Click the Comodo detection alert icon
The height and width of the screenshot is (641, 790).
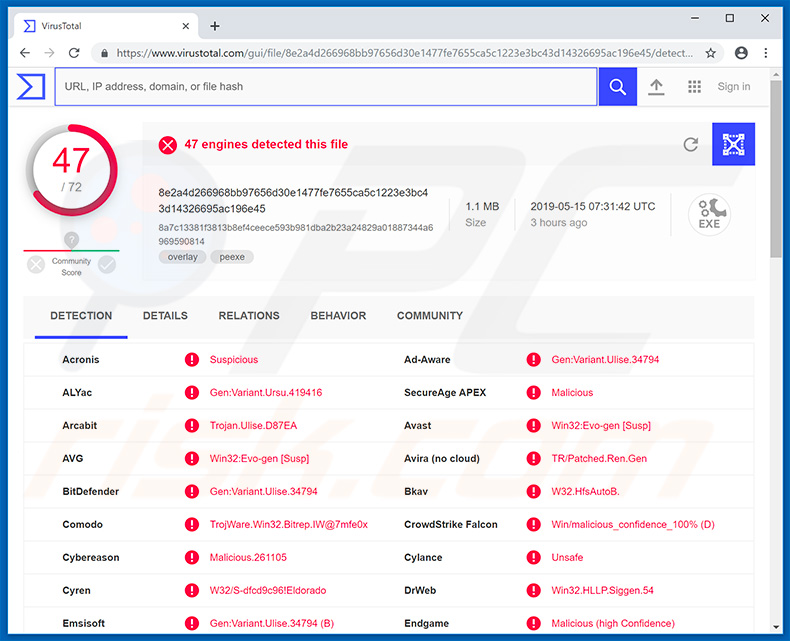coord(191,525)
